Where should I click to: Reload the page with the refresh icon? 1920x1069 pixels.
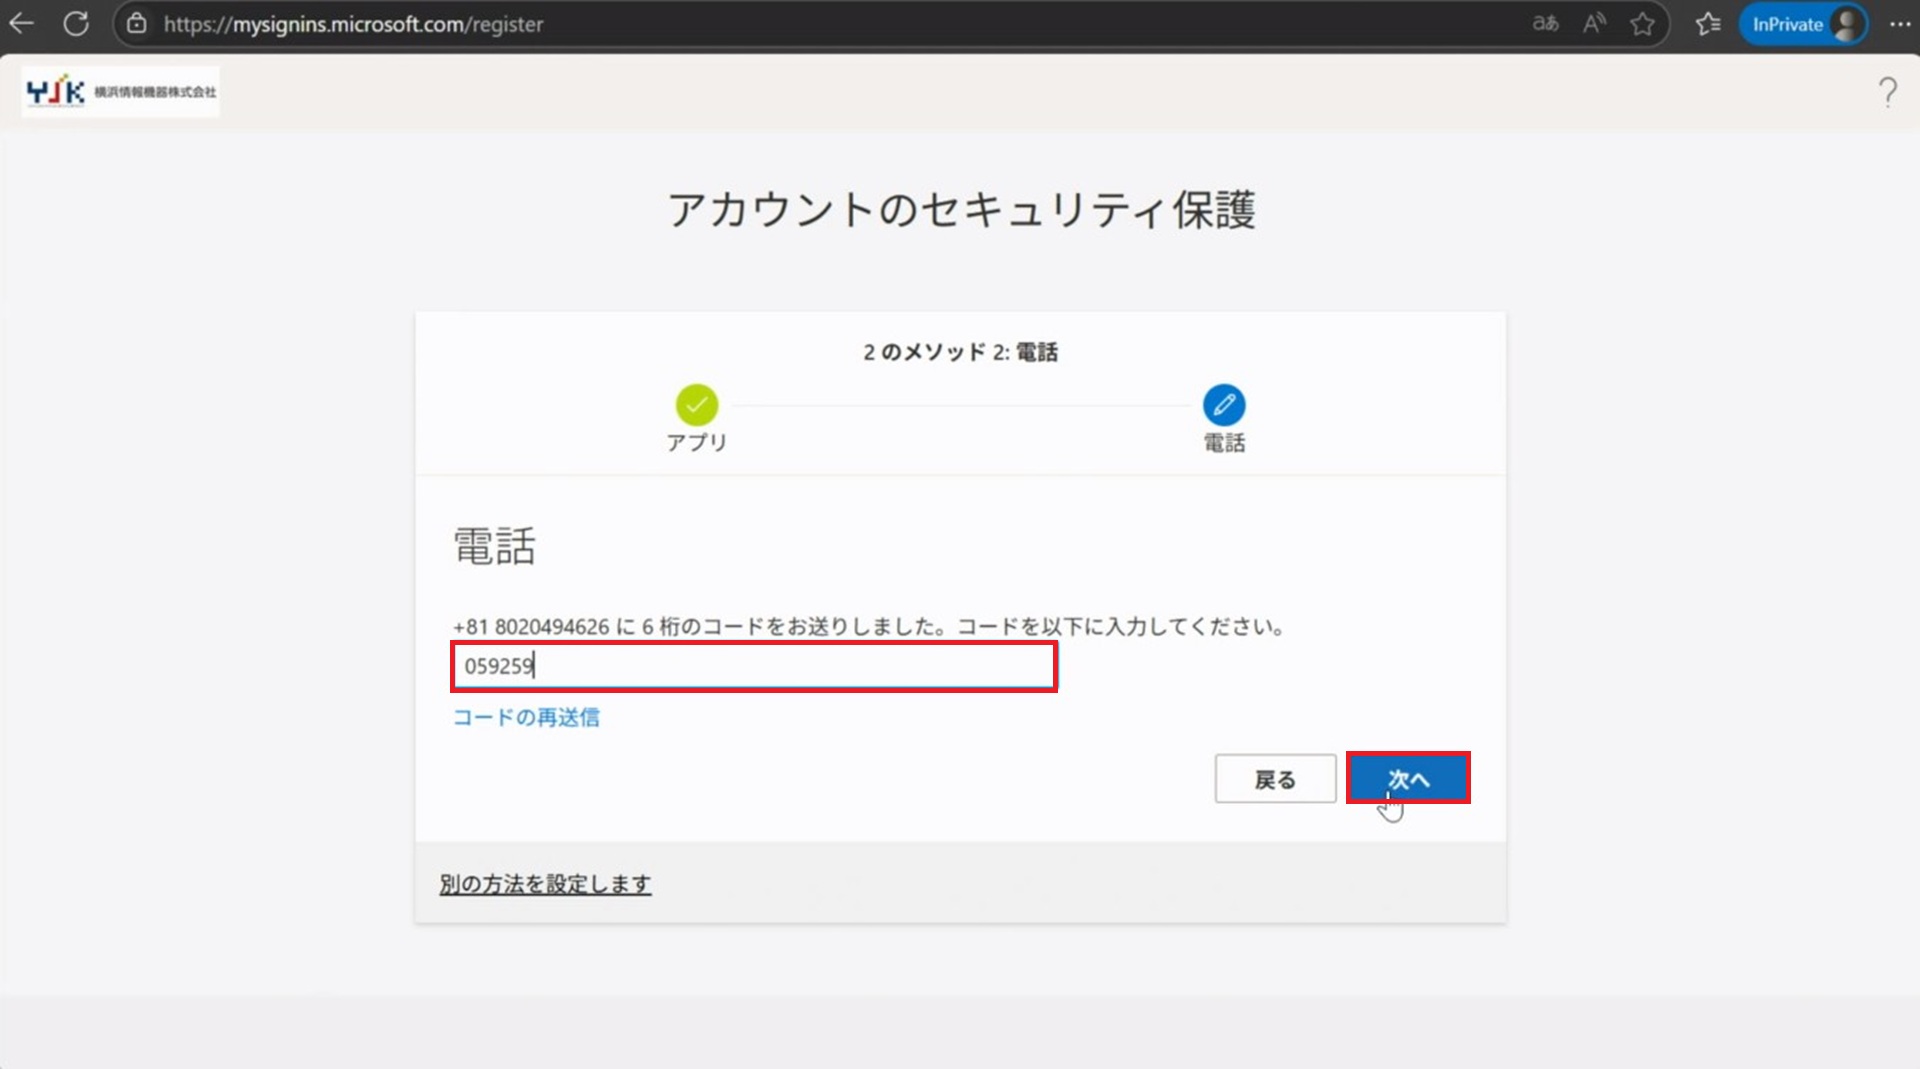[76, 24]
